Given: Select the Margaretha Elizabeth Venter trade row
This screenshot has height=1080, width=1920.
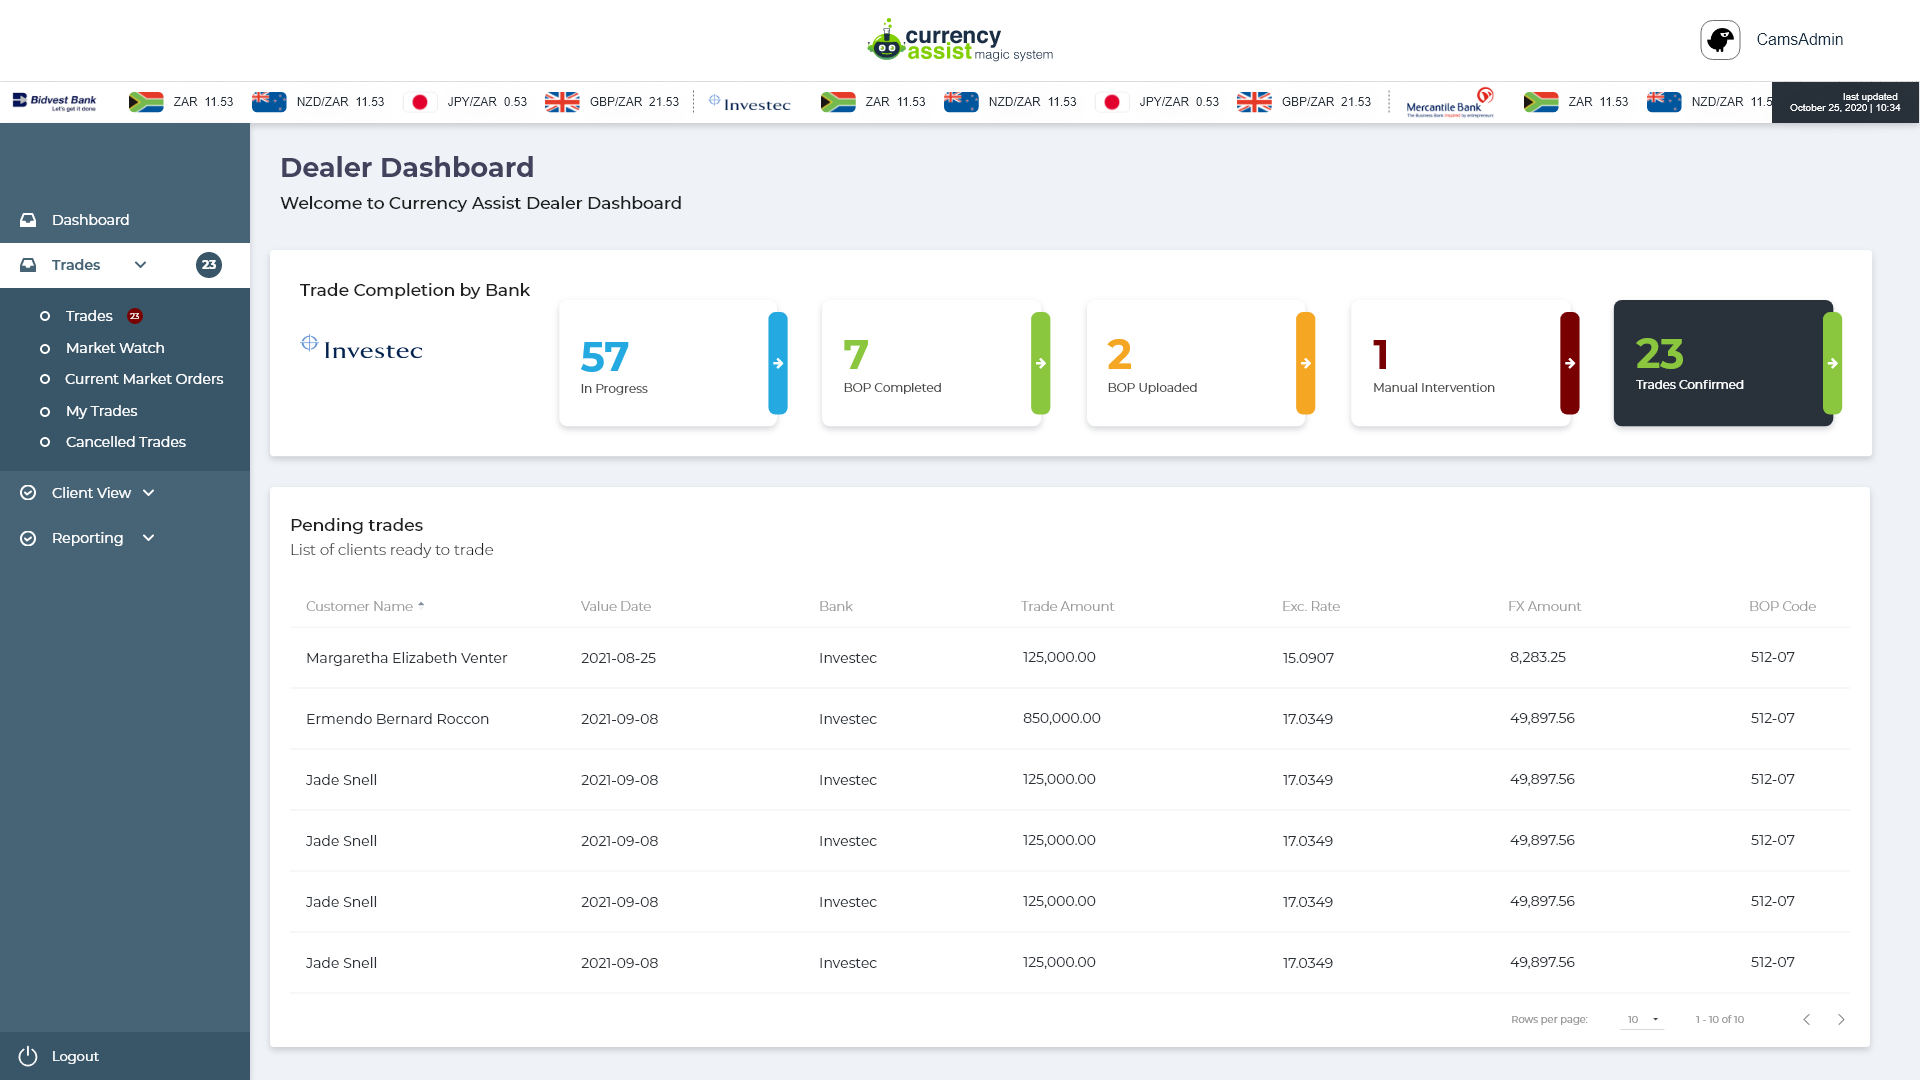Looking at the screenshot, I should (1070, 657).
